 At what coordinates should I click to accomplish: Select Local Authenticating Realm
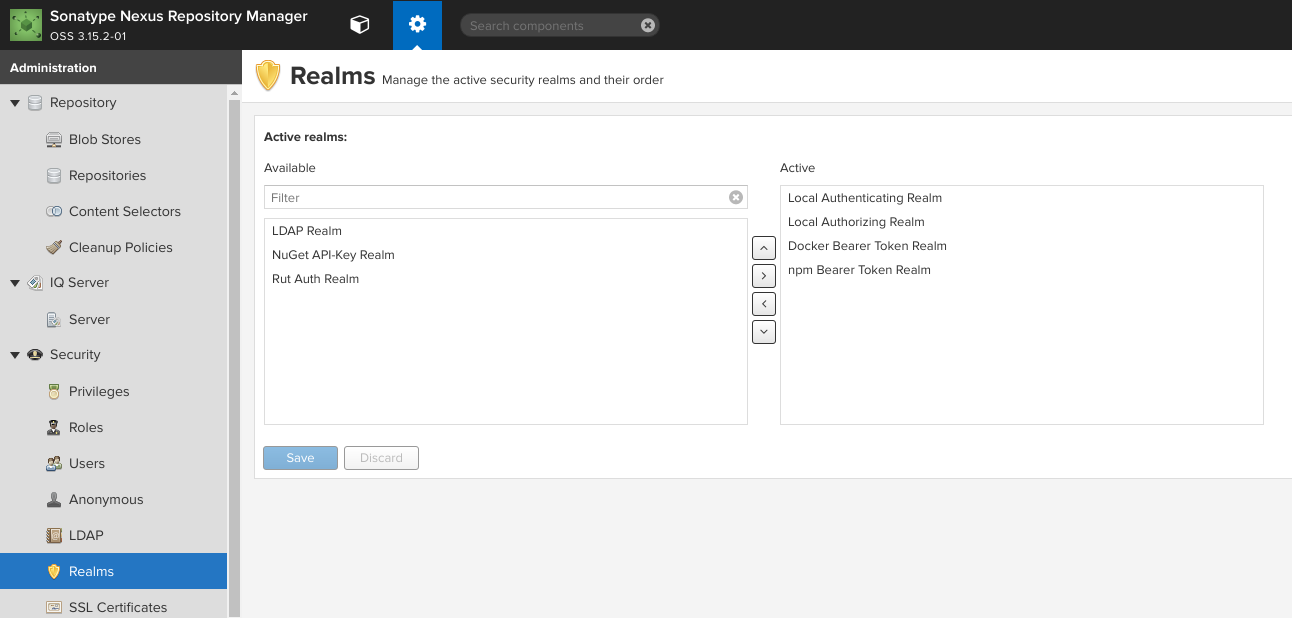[1022, 198]
